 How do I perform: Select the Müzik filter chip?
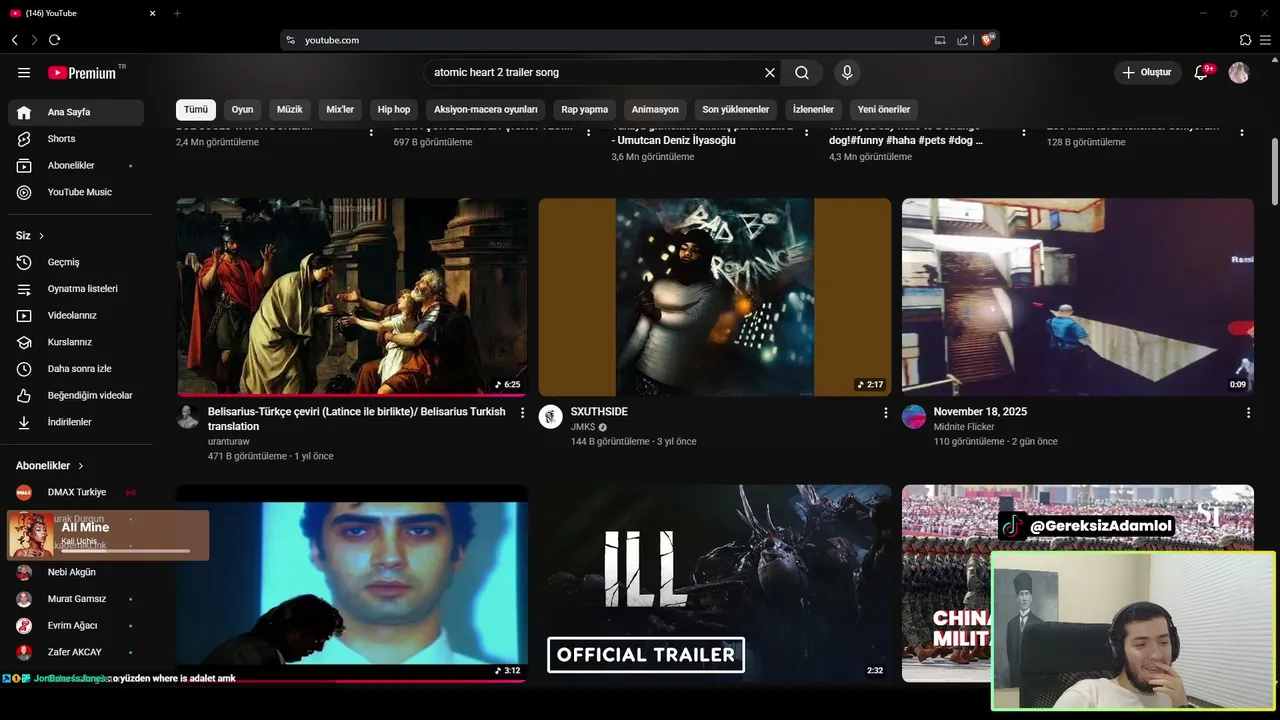click(290, 110)
